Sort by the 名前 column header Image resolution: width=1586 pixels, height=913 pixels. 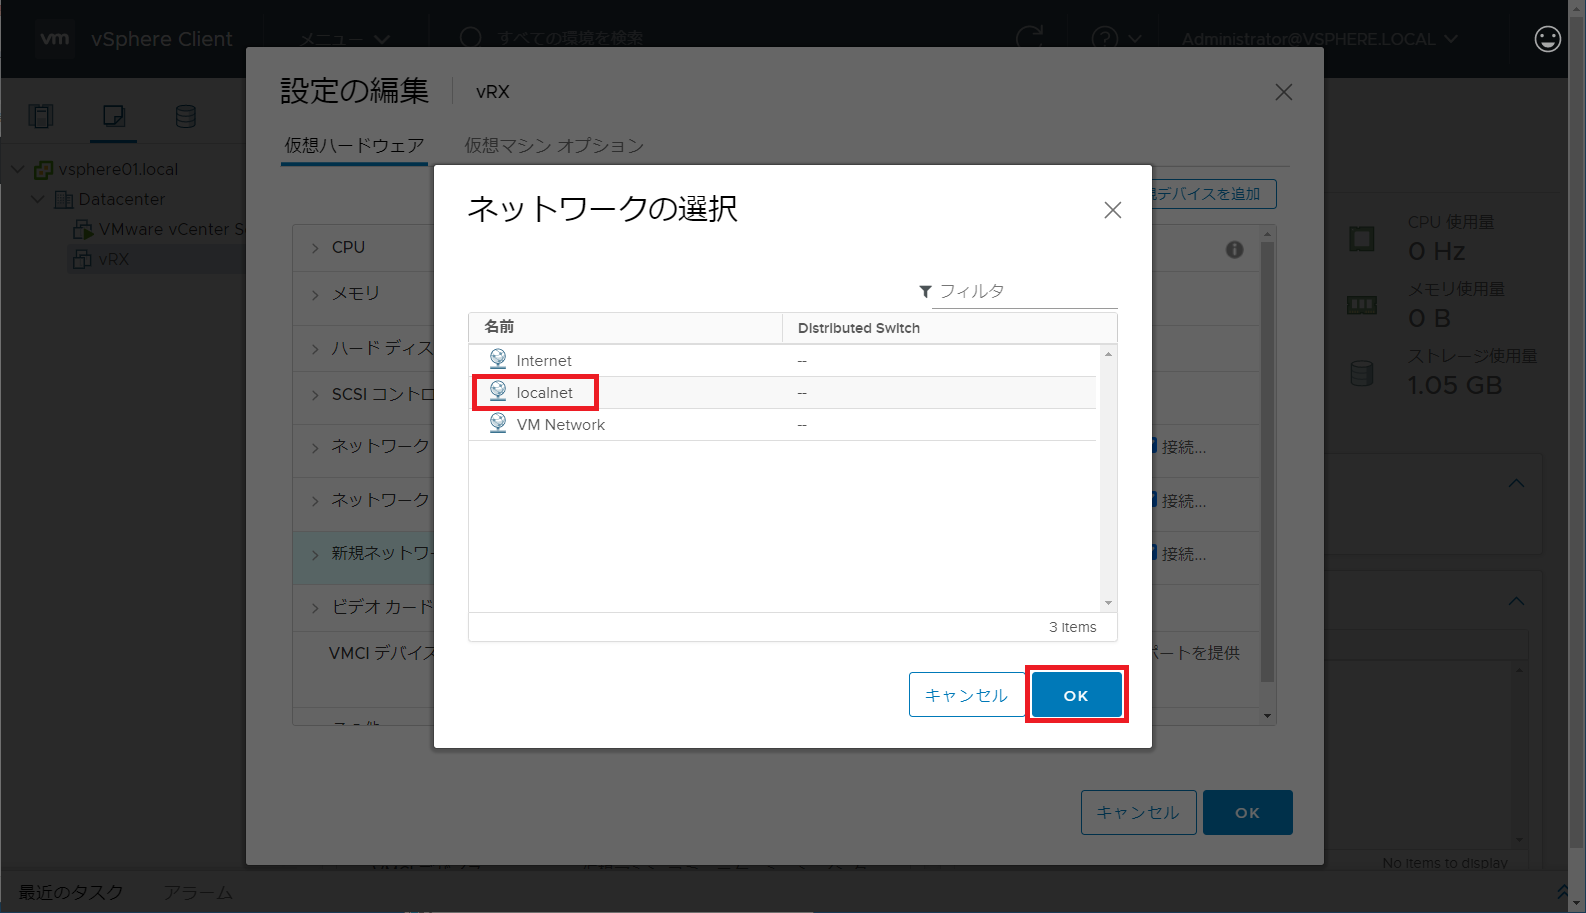coord(625,327)
